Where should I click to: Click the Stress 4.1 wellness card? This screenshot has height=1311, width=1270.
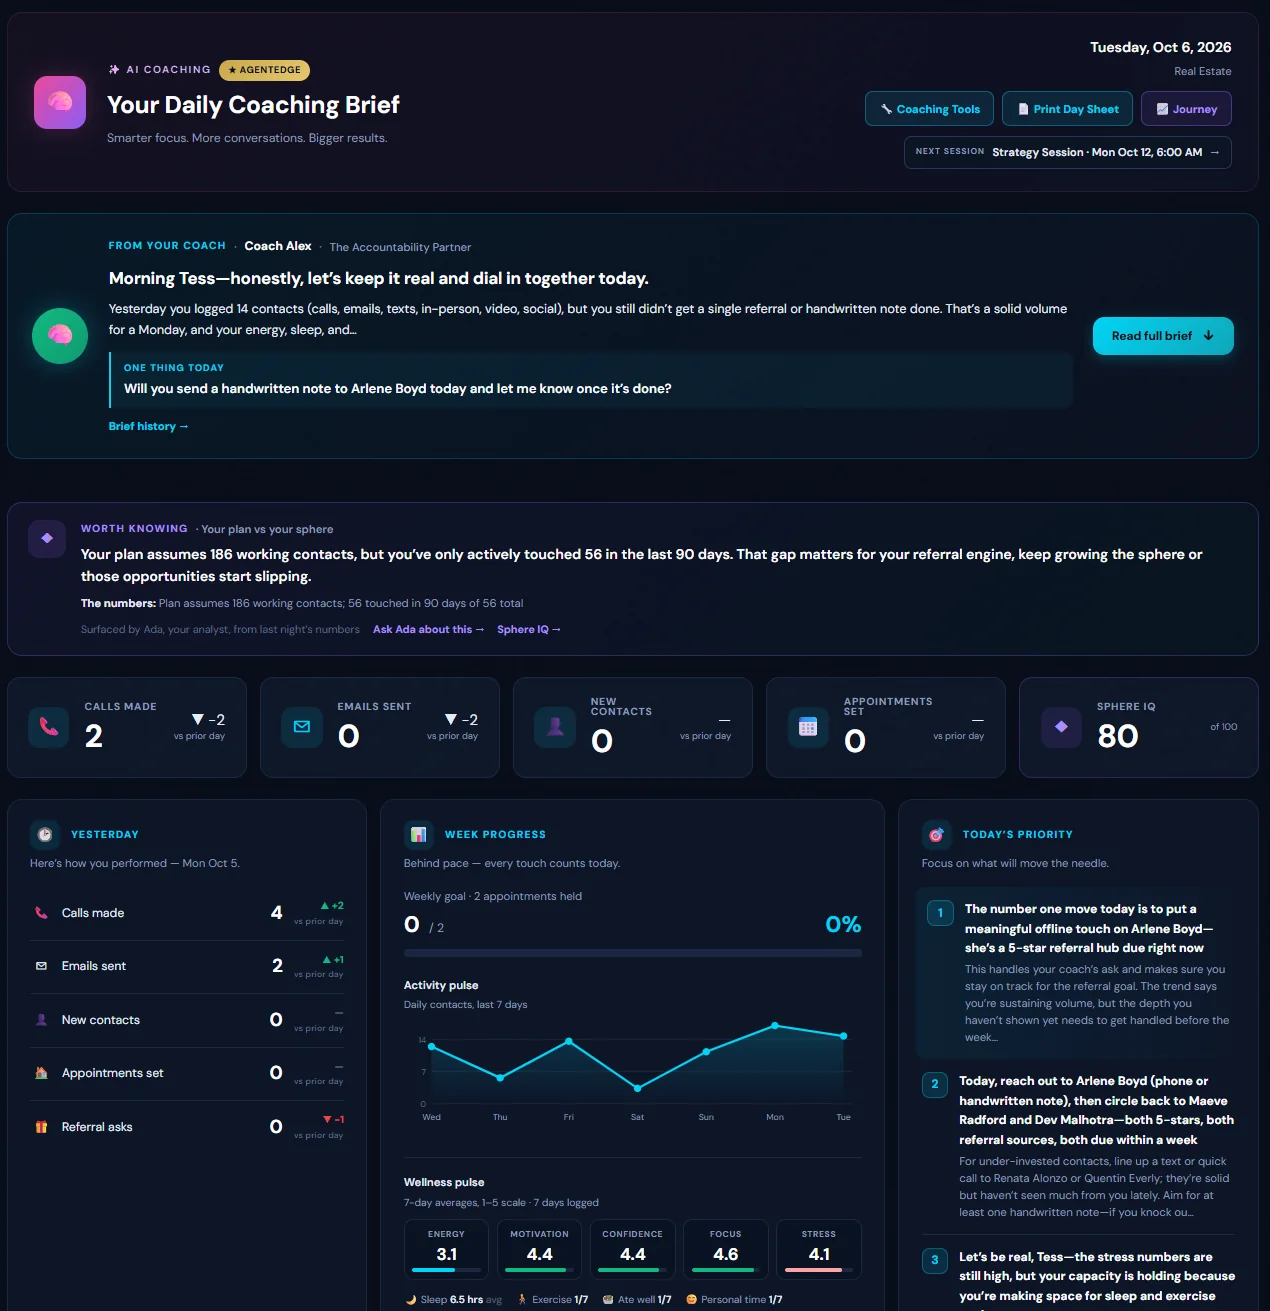click(x=819, y=1249)
